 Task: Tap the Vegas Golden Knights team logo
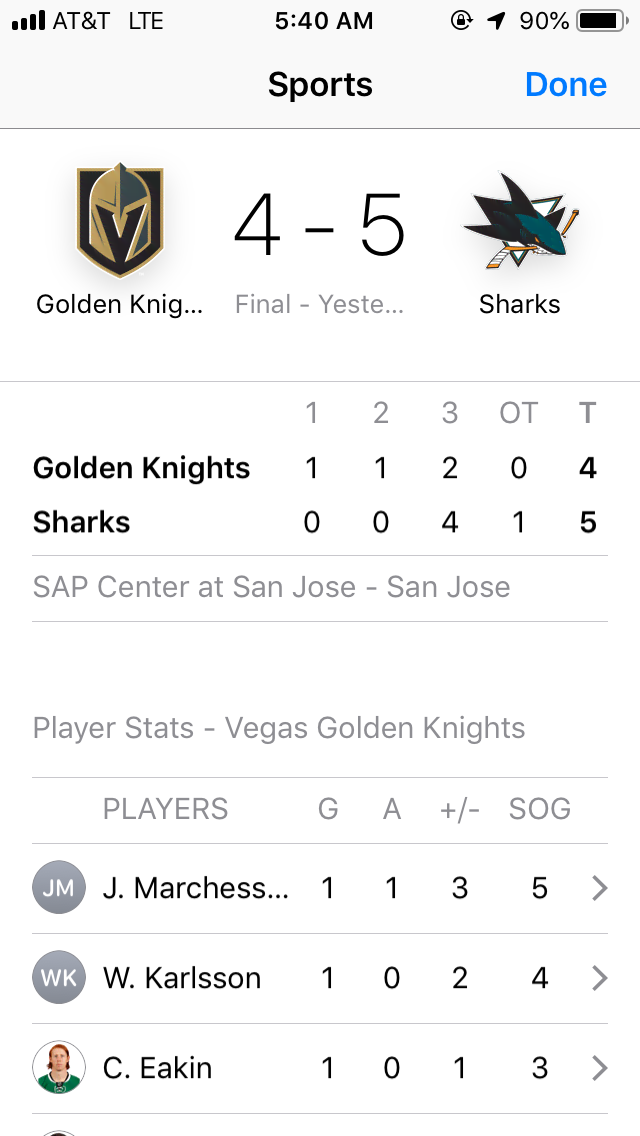pos(120,221)
